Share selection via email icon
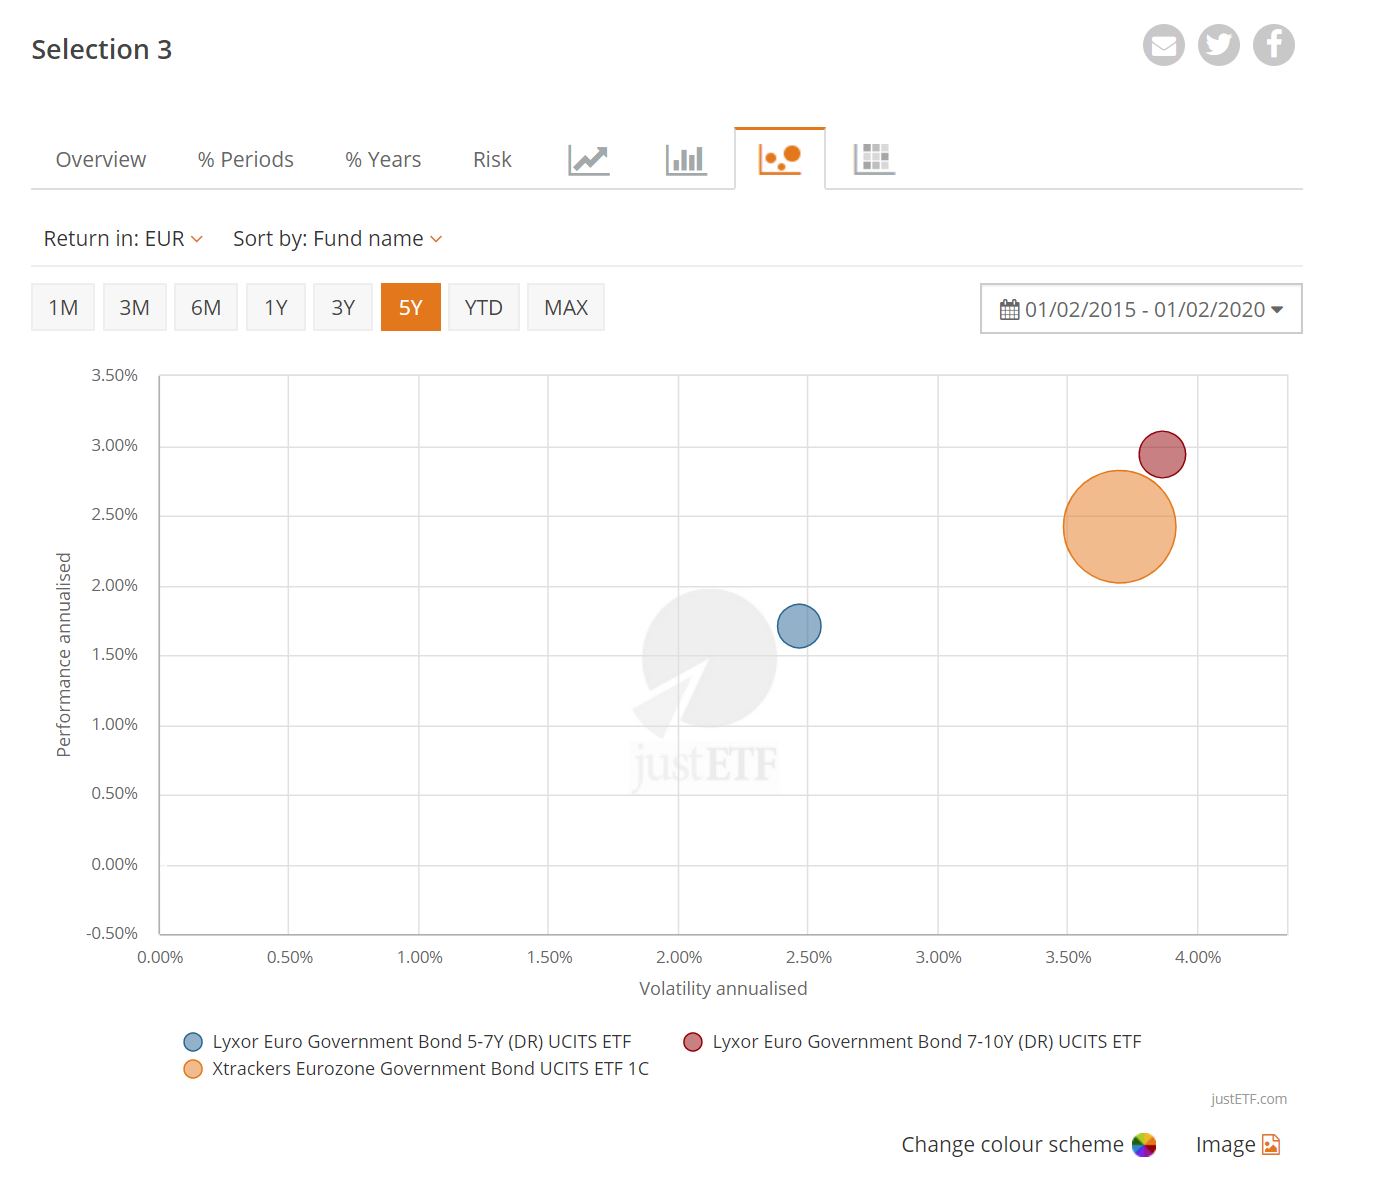The height and width of the screenshot is (1199, 1380). [1163, 45]
